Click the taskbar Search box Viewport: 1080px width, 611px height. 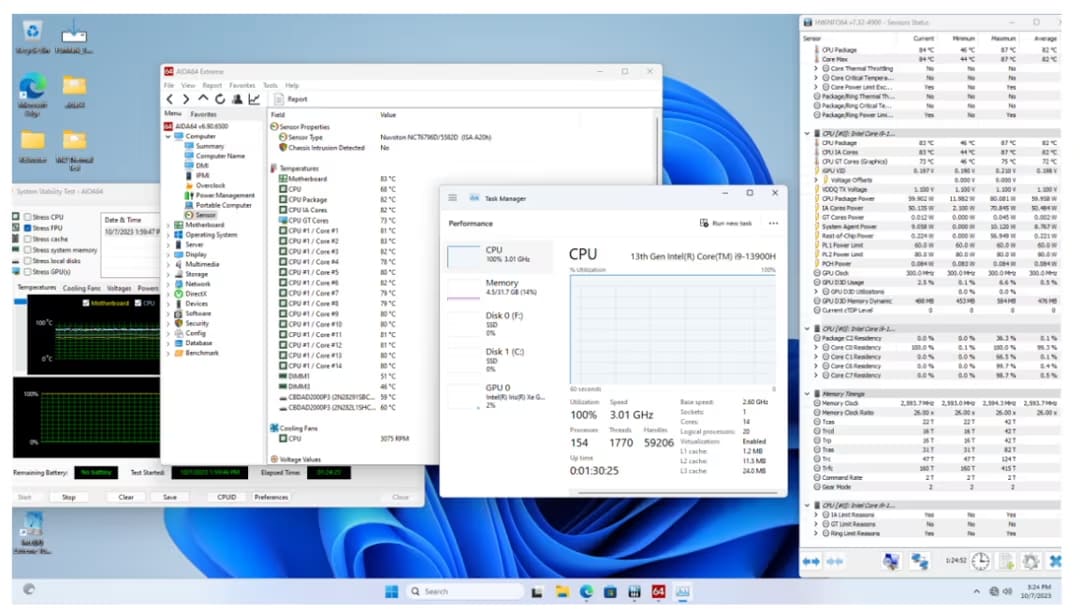[x=465, y=592]
